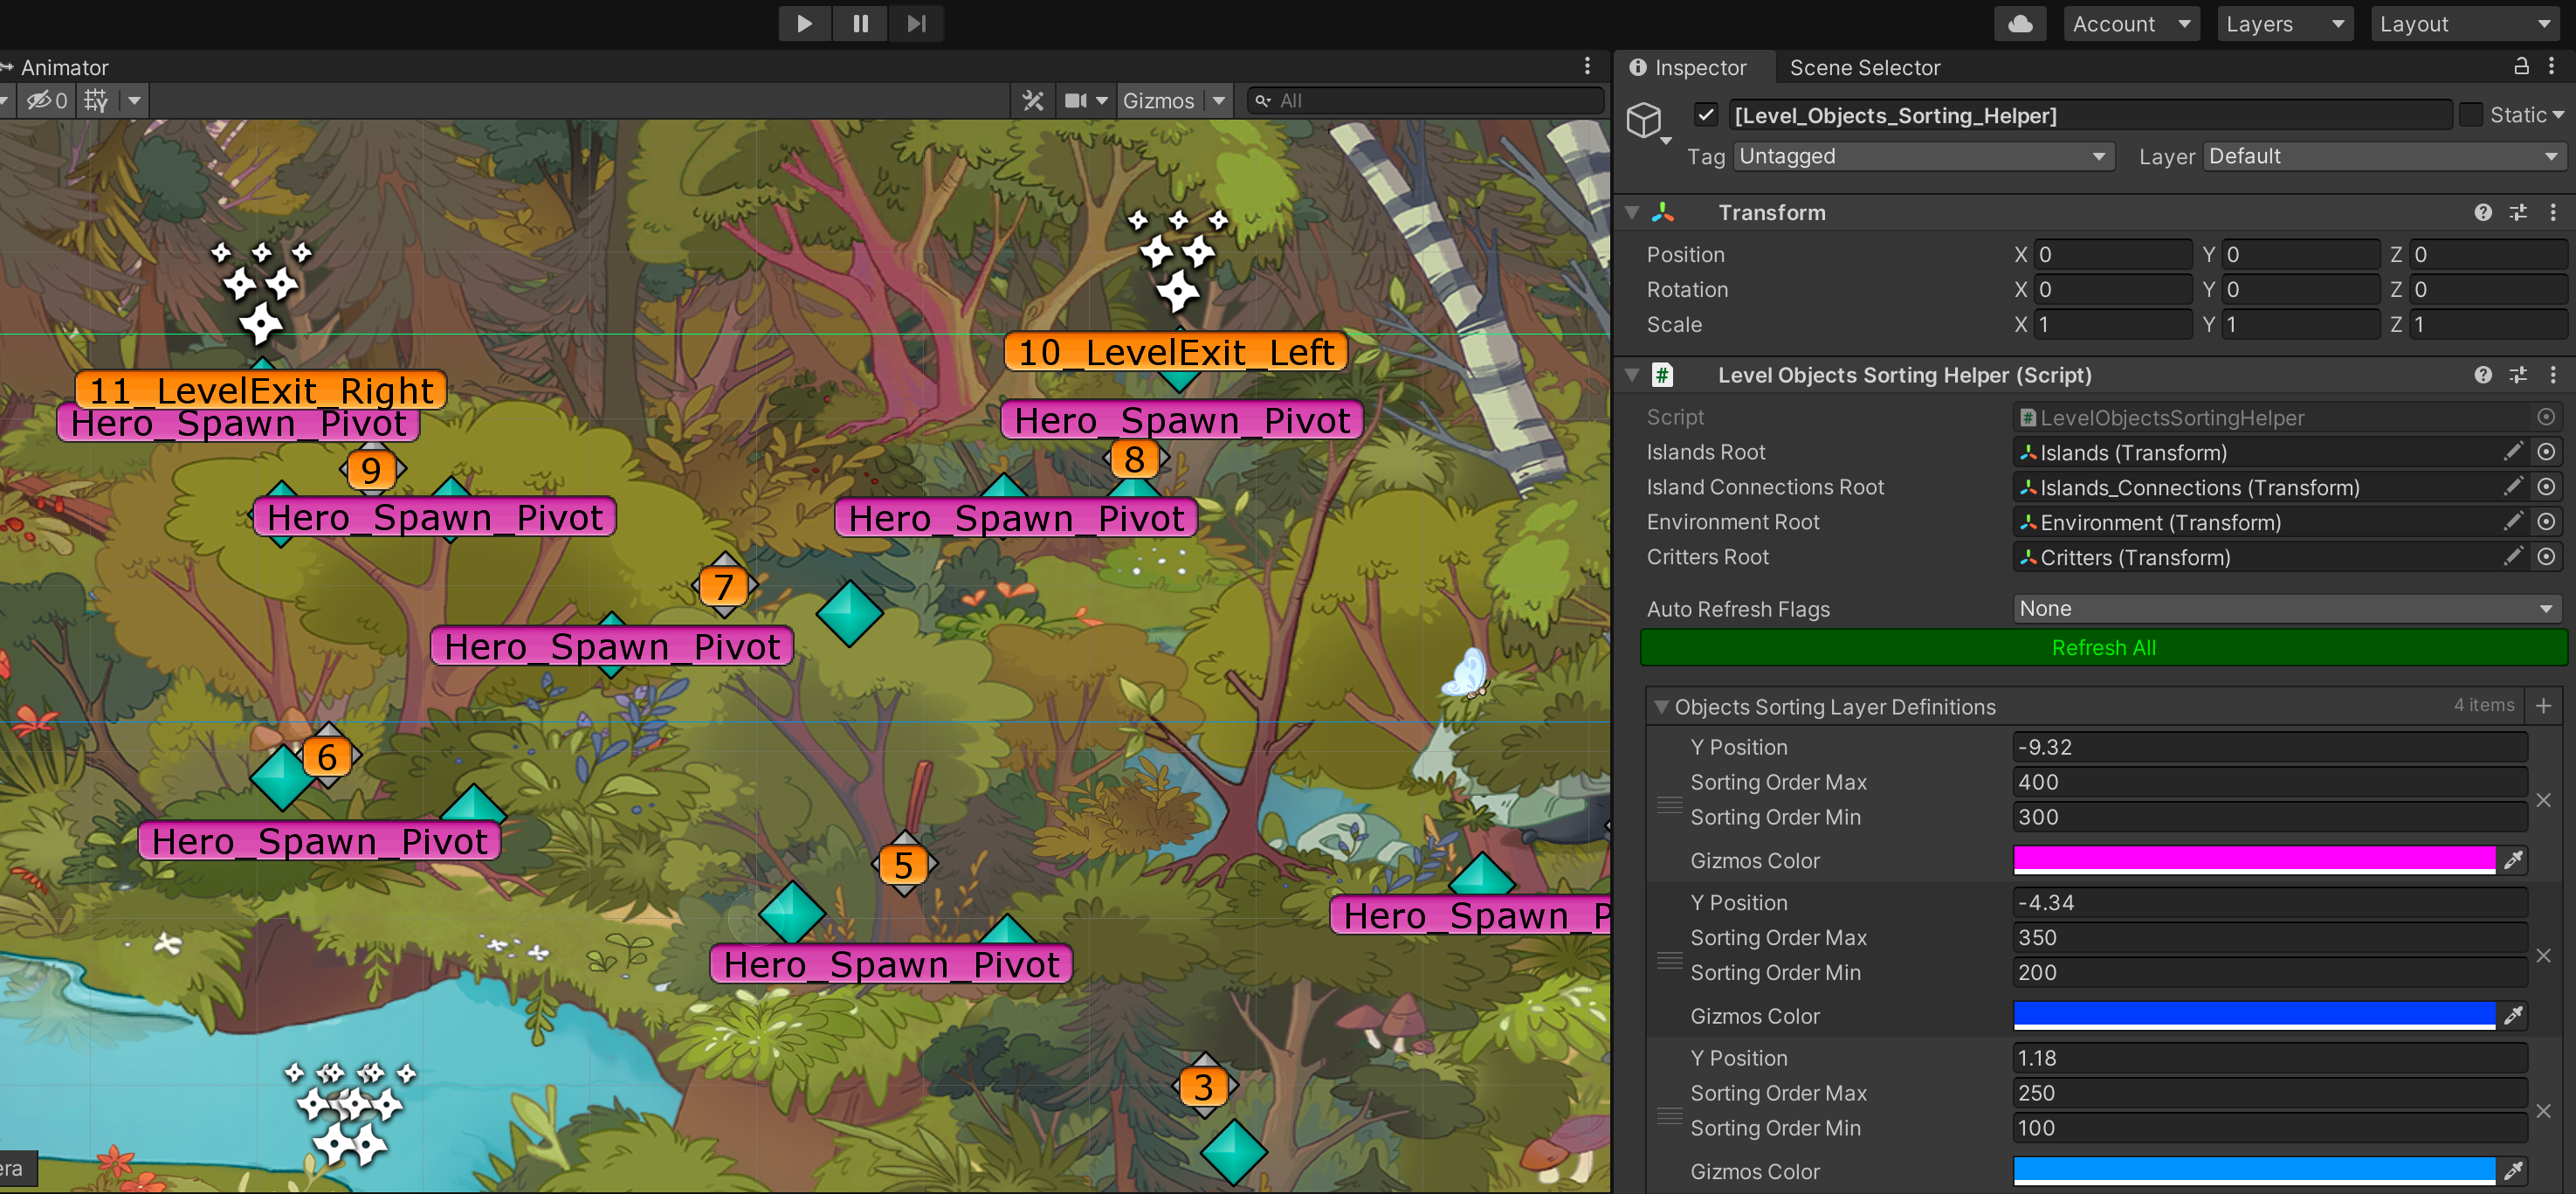The image size is (2576, 1194).
Task: Click the Pause button
Action: (860, 23)
